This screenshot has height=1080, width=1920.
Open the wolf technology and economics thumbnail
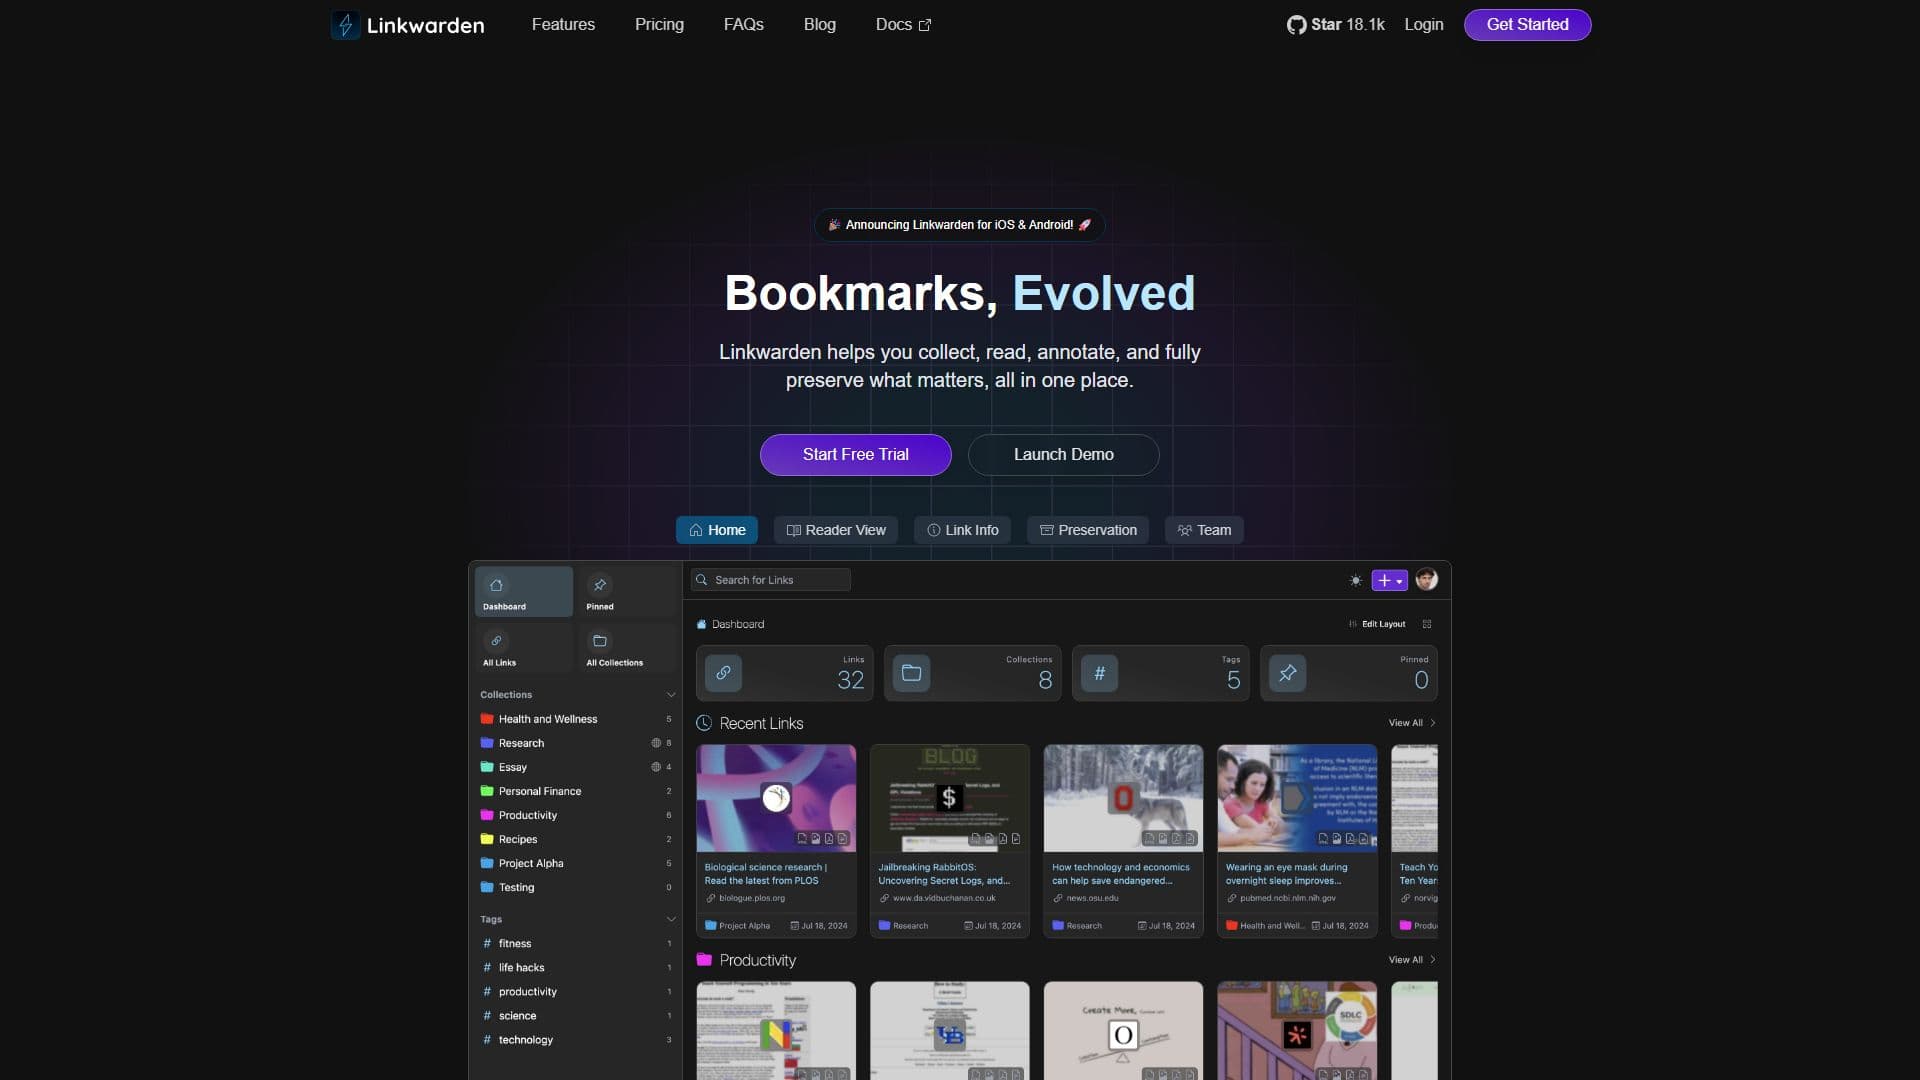(x=1123, y=798)
